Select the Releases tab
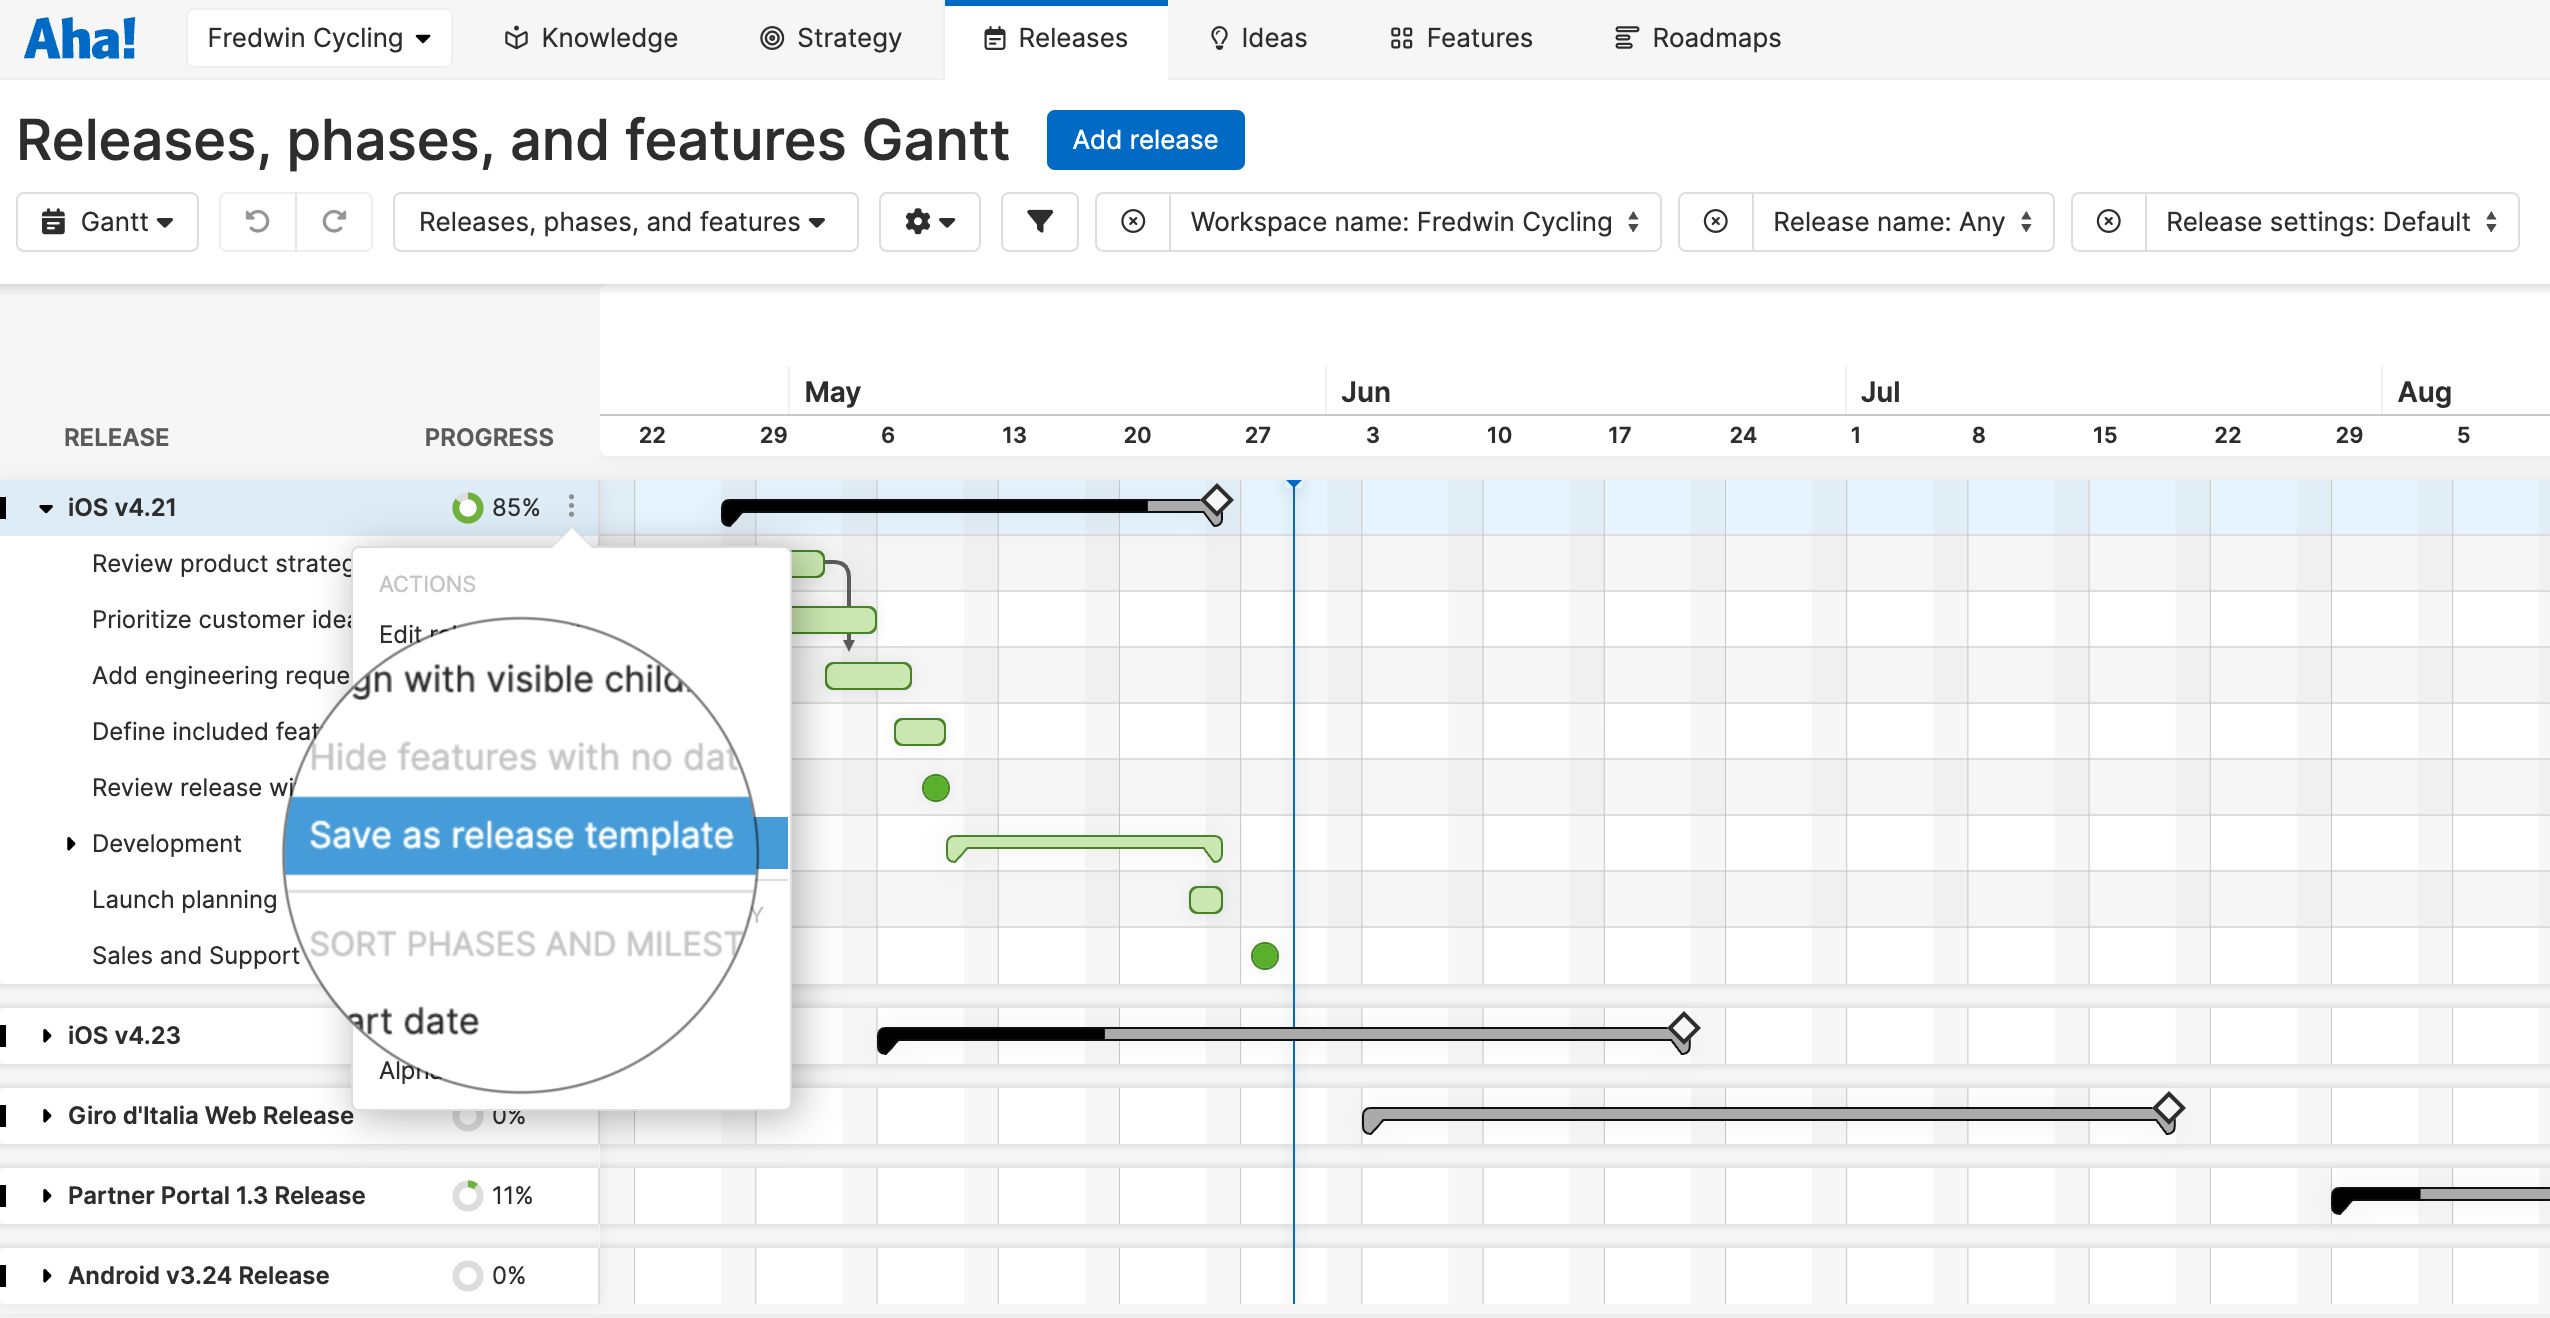The image size is (2550, 1318). point(1056,39)
